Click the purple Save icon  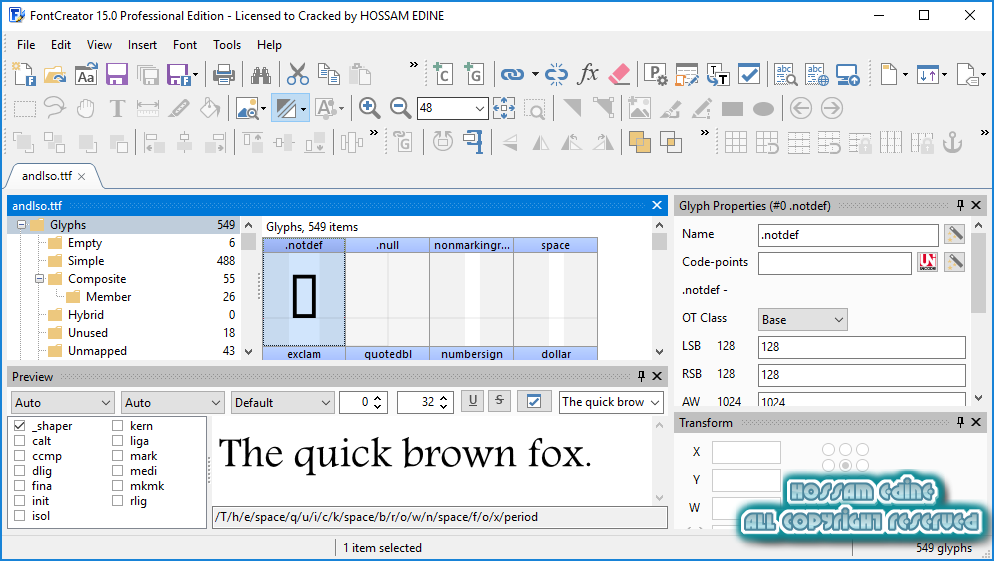pyautogui.click(x=117, y=74)
